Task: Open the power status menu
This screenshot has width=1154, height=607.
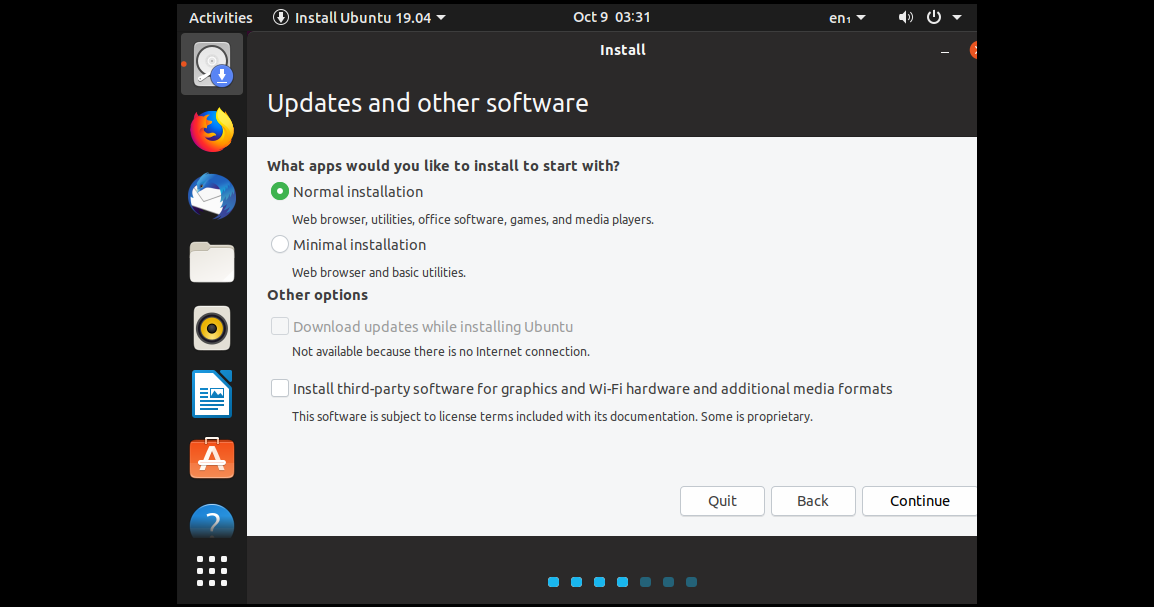Action: click(x=941, y=17)
